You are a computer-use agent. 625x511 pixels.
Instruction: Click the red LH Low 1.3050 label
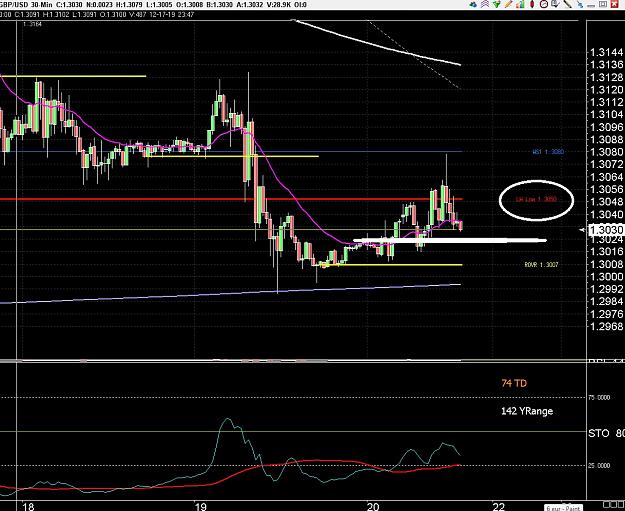[536, 199]
